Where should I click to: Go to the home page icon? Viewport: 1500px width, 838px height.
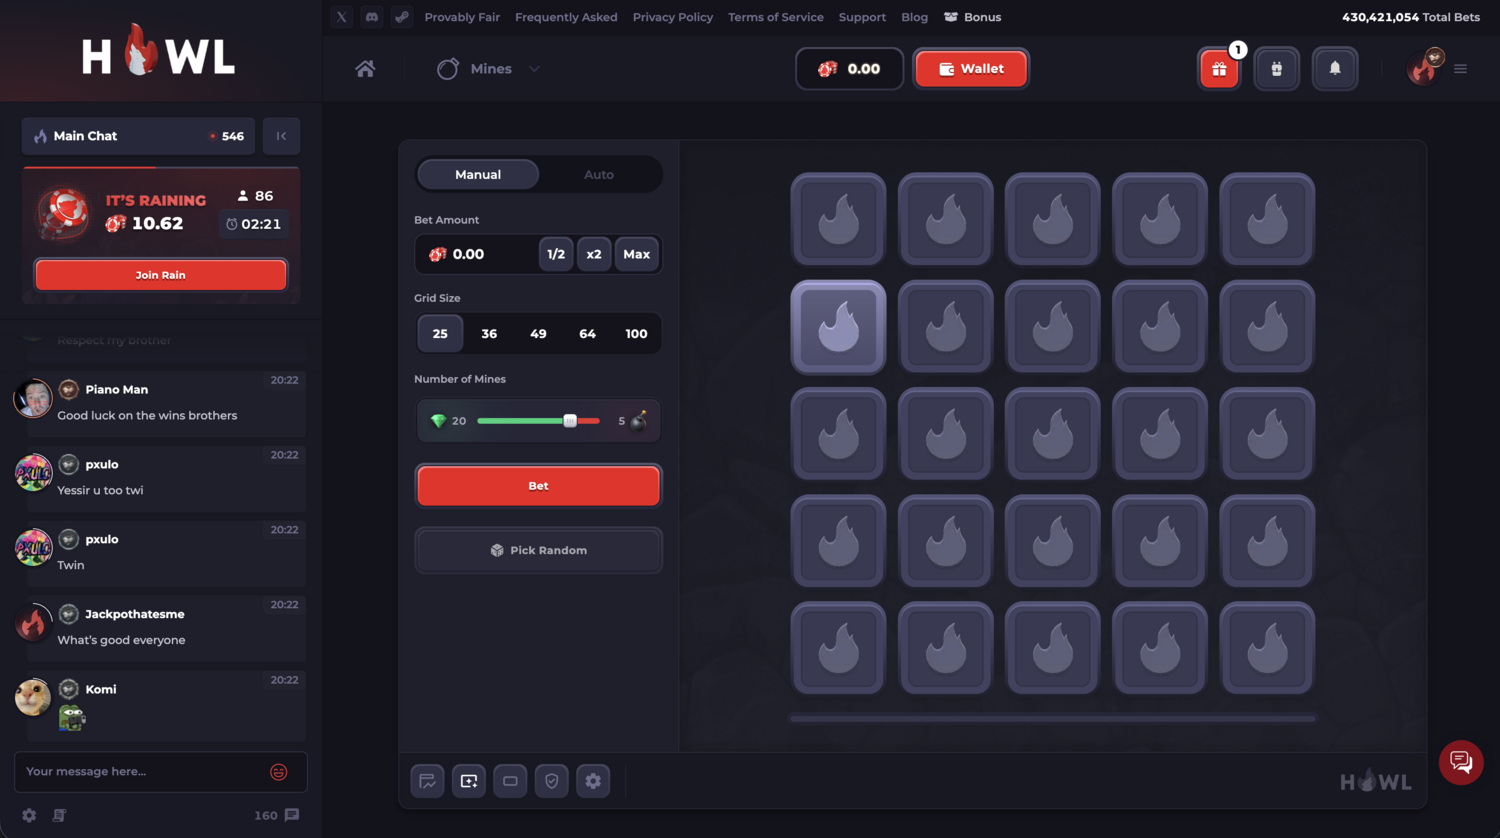pyautogui.click(x=365, y=69)
